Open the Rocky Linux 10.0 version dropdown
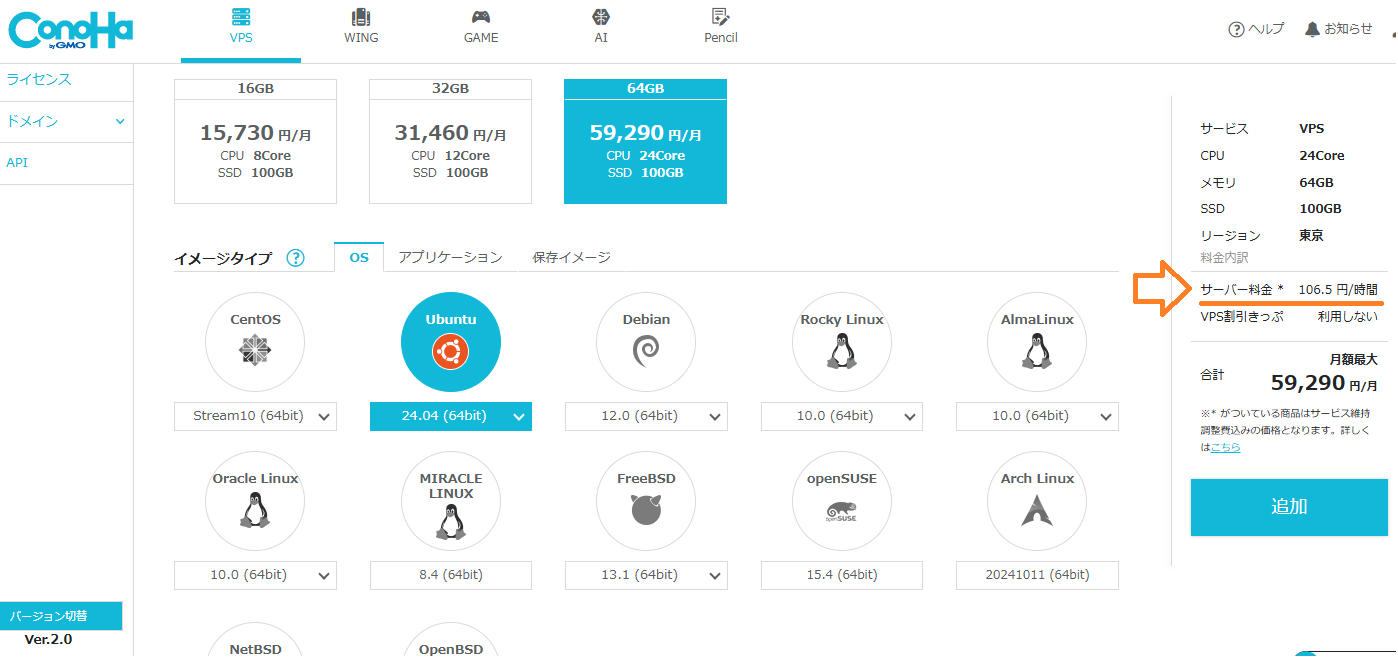The image size is (1398, 660). click(x=841, y=416)
